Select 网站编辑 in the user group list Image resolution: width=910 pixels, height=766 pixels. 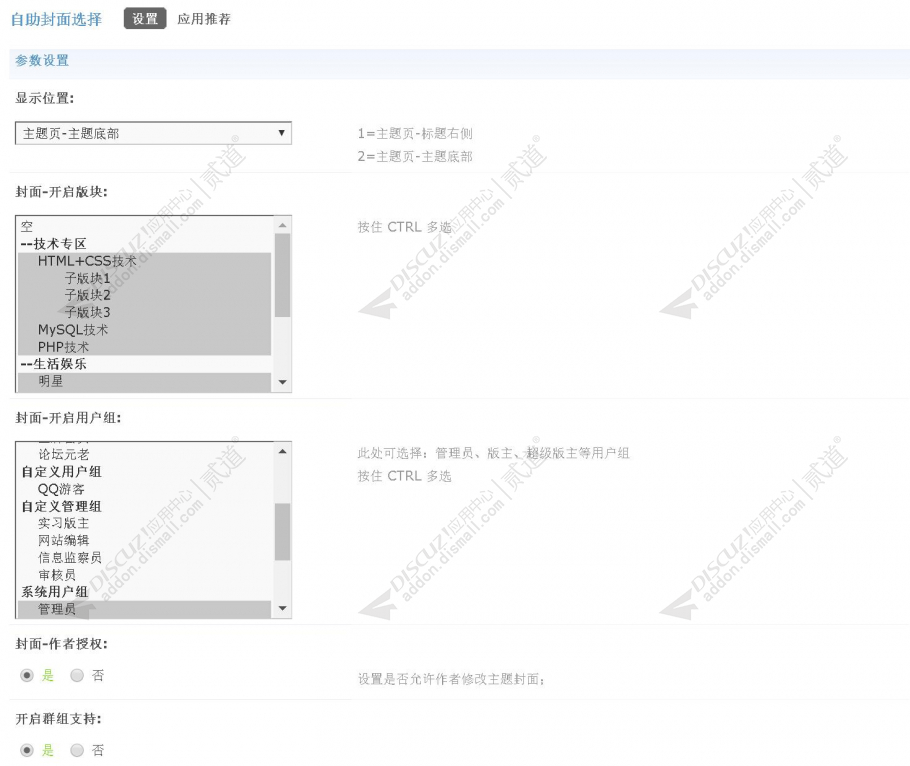click(145, 540)
